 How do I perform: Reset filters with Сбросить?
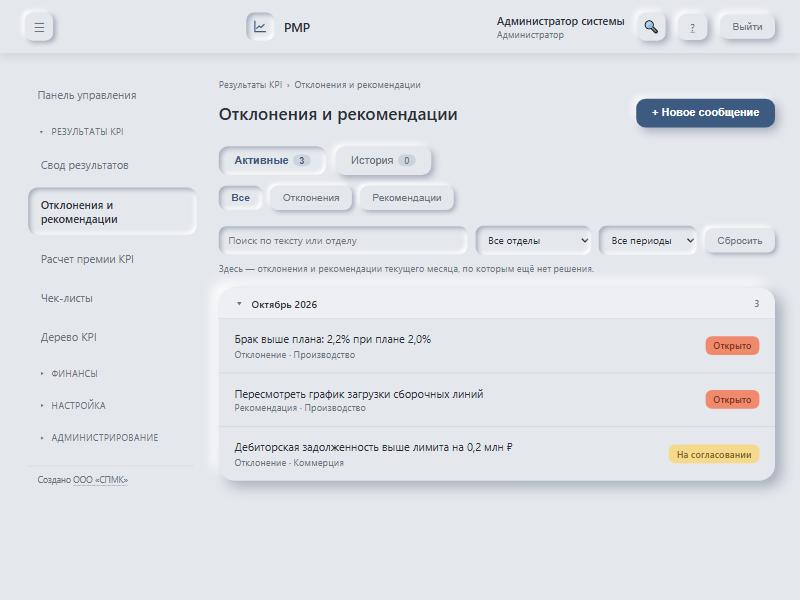pos(739,241)
